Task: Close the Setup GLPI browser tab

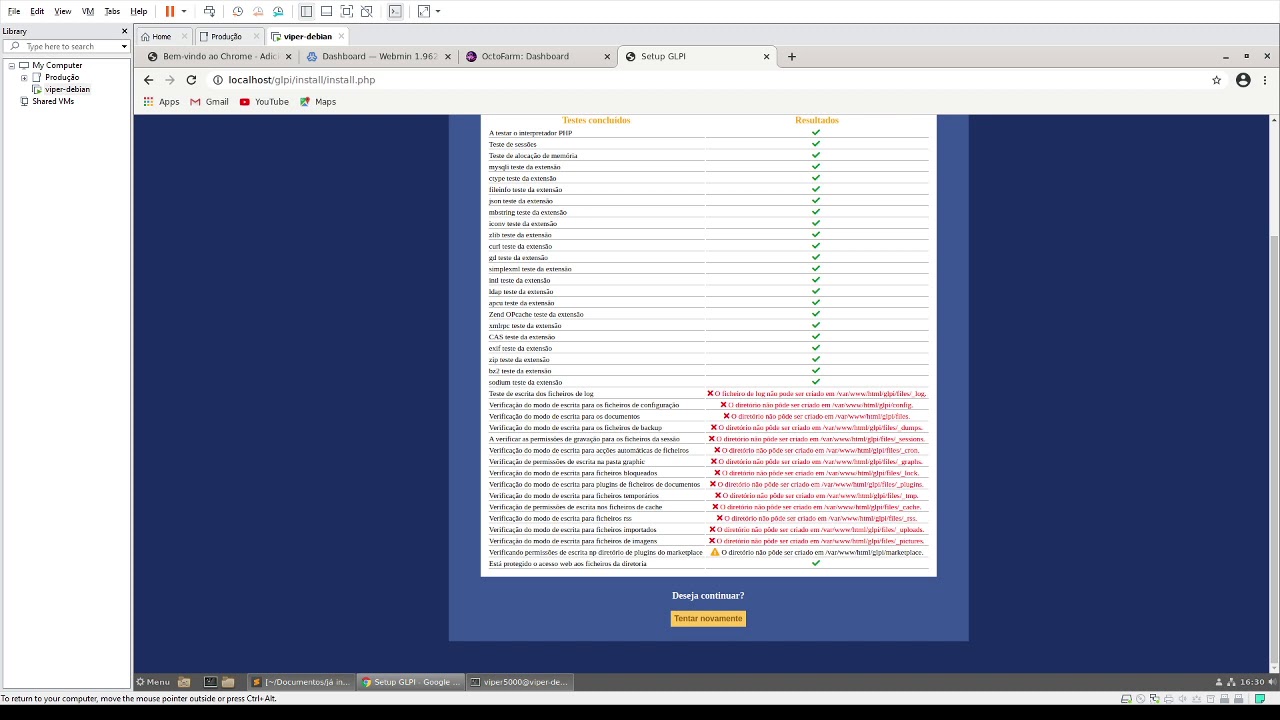Action: point(767,56)
